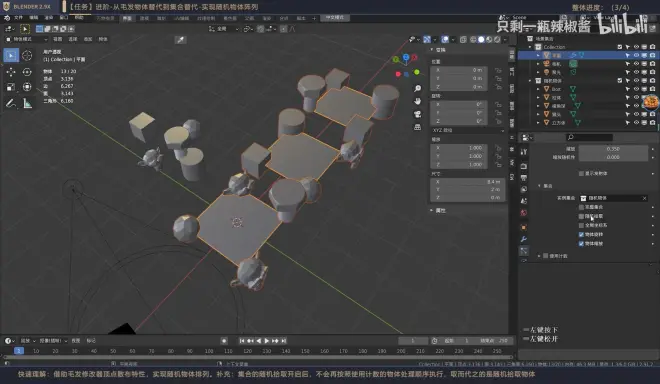The width and height of the screenshot is (660, 384).
Task: Activate the Move tool
Action: 11,72
